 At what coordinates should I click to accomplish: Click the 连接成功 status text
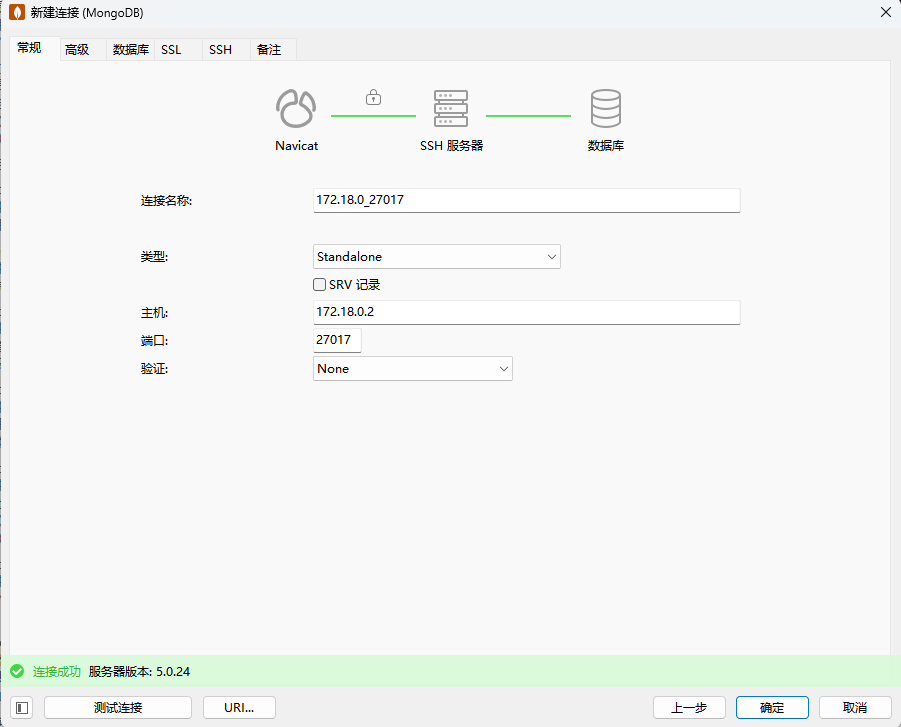(56, 671)
